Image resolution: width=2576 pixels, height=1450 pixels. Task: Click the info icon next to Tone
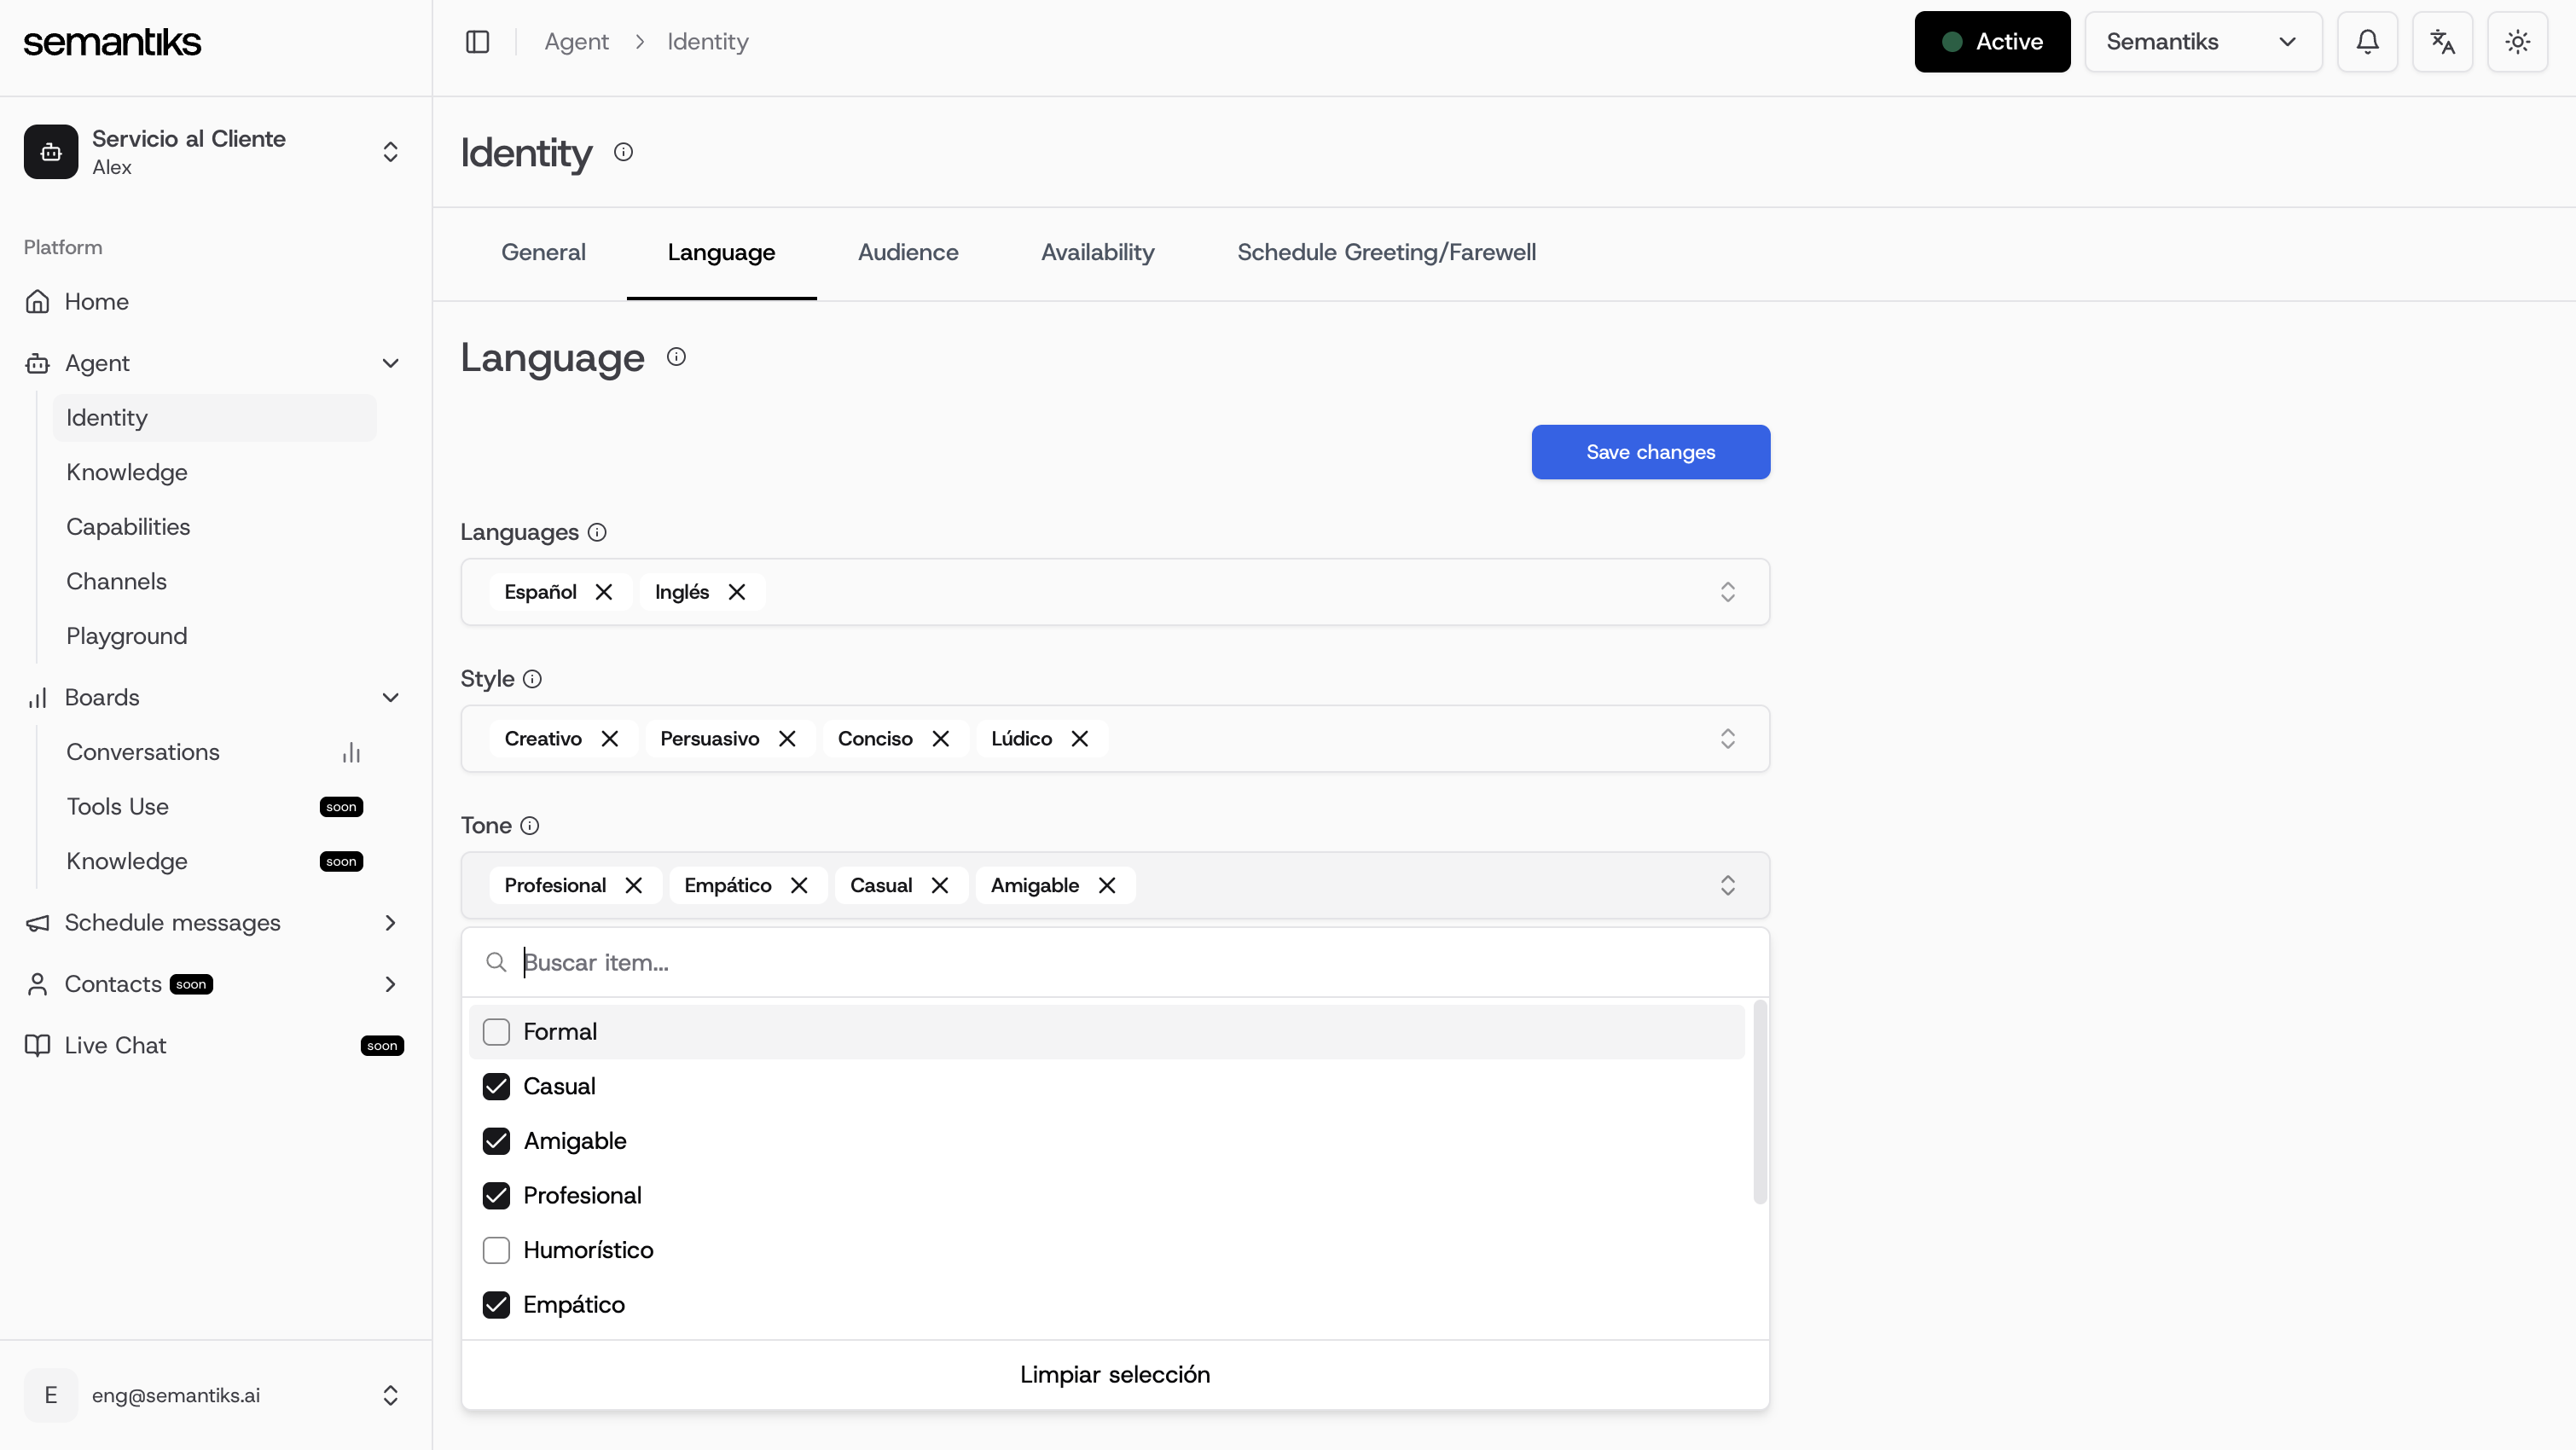530,826
